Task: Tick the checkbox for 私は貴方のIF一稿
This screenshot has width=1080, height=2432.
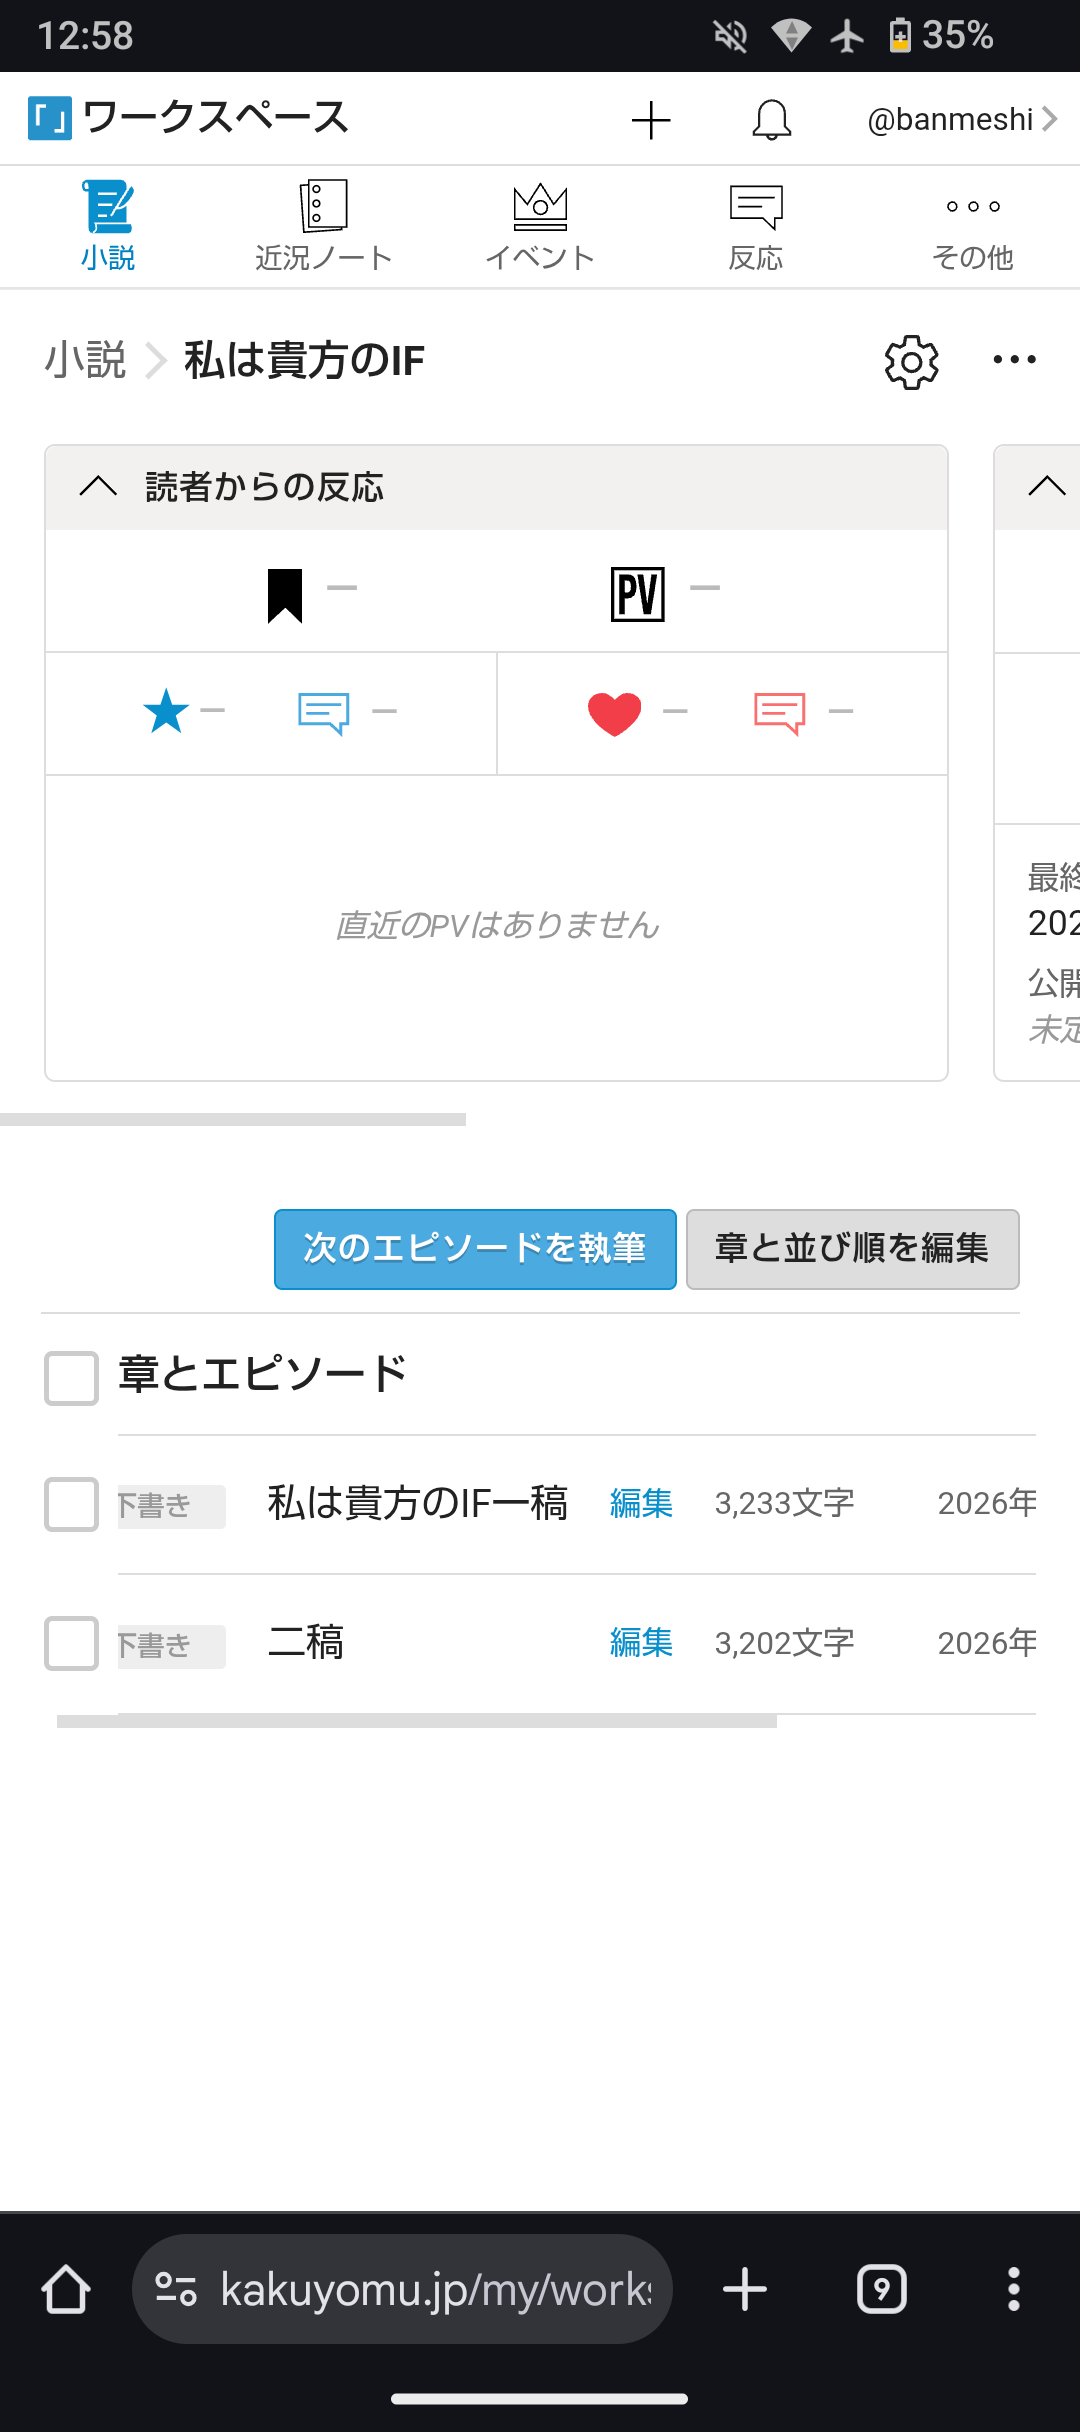Action: (x=71, y=1504)
